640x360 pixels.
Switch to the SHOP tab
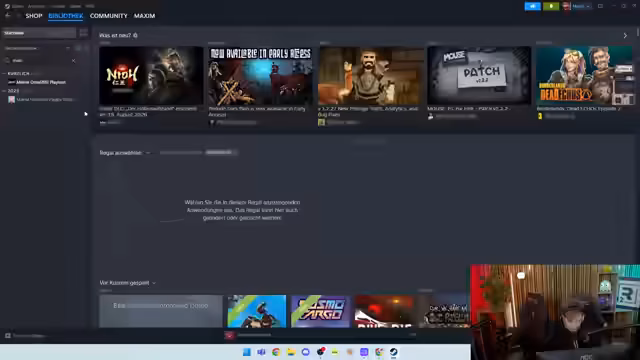pos(34,16)
